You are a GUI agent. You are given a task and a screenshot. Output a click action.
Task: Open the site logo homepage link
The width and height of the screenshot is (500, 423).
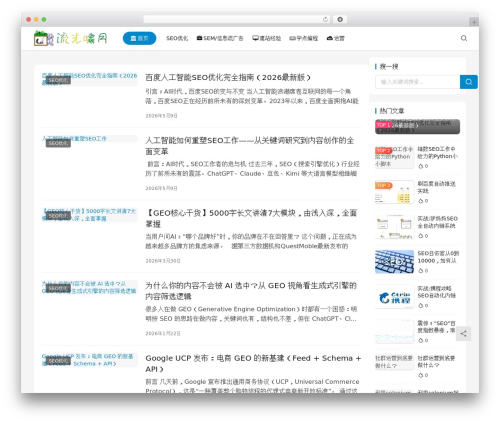pyautogui.click(x=71, y=38)
